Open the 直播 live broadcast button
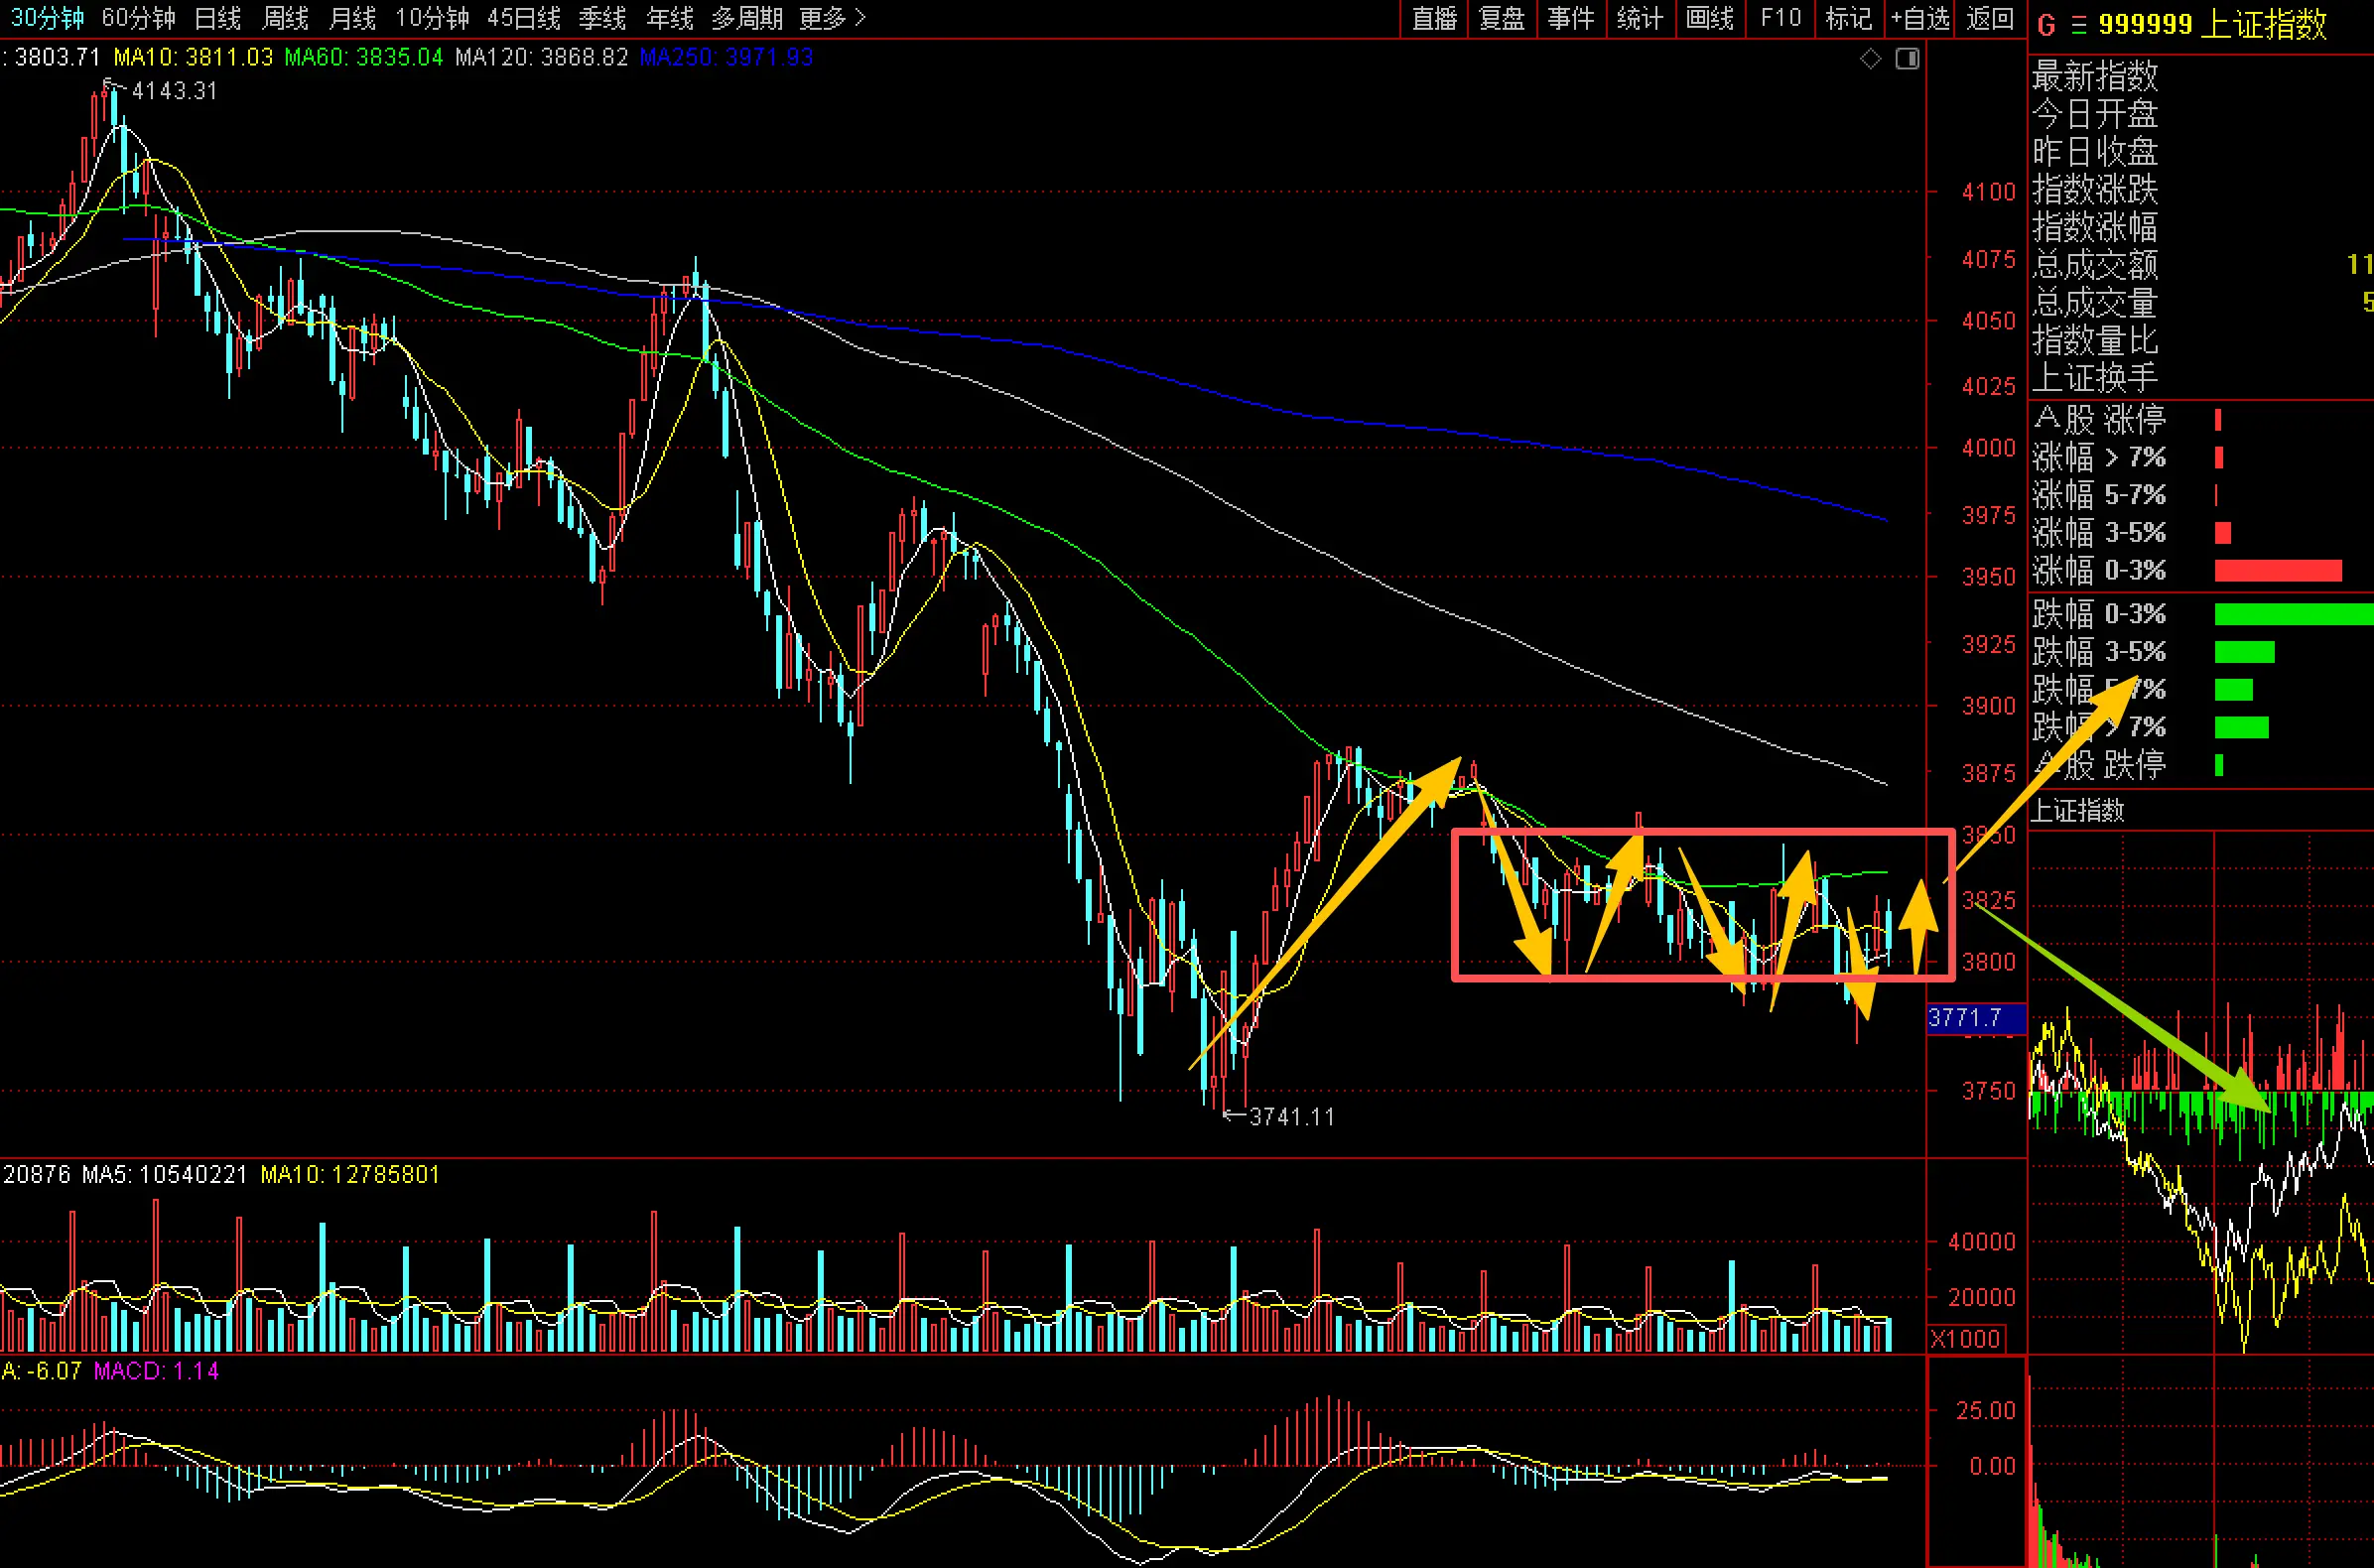Image resolution: width=2374 pixels, height=1568 pixels. click(x=1434, y=18)
